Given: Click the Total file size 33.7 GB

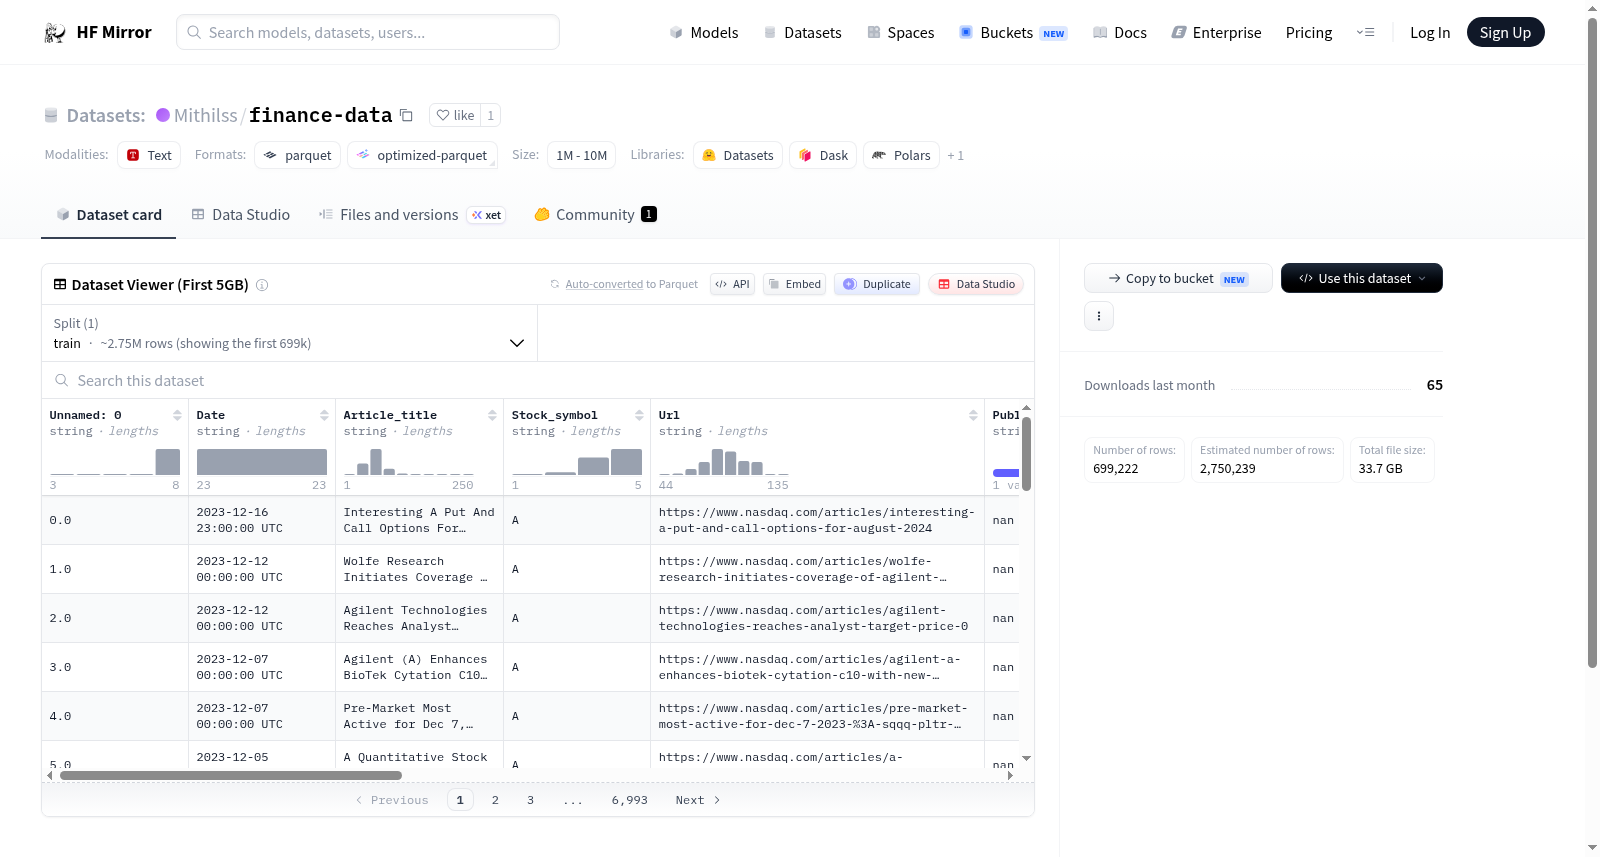Looking at the screenshot, I should point(1392,460).
